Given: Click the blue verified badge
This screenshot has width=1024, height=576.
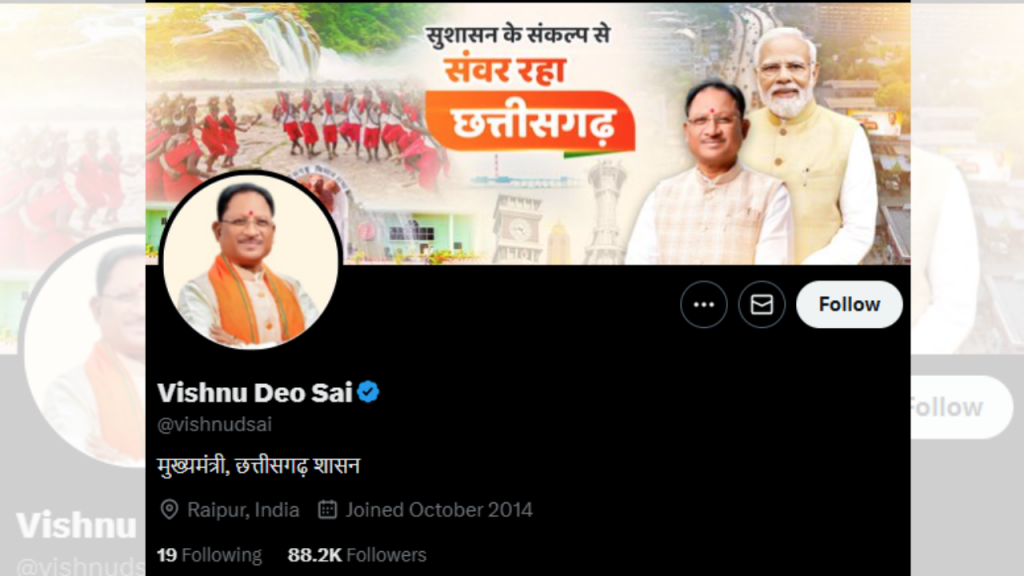Looking at the screenshot, I should (x=368, y=392).
